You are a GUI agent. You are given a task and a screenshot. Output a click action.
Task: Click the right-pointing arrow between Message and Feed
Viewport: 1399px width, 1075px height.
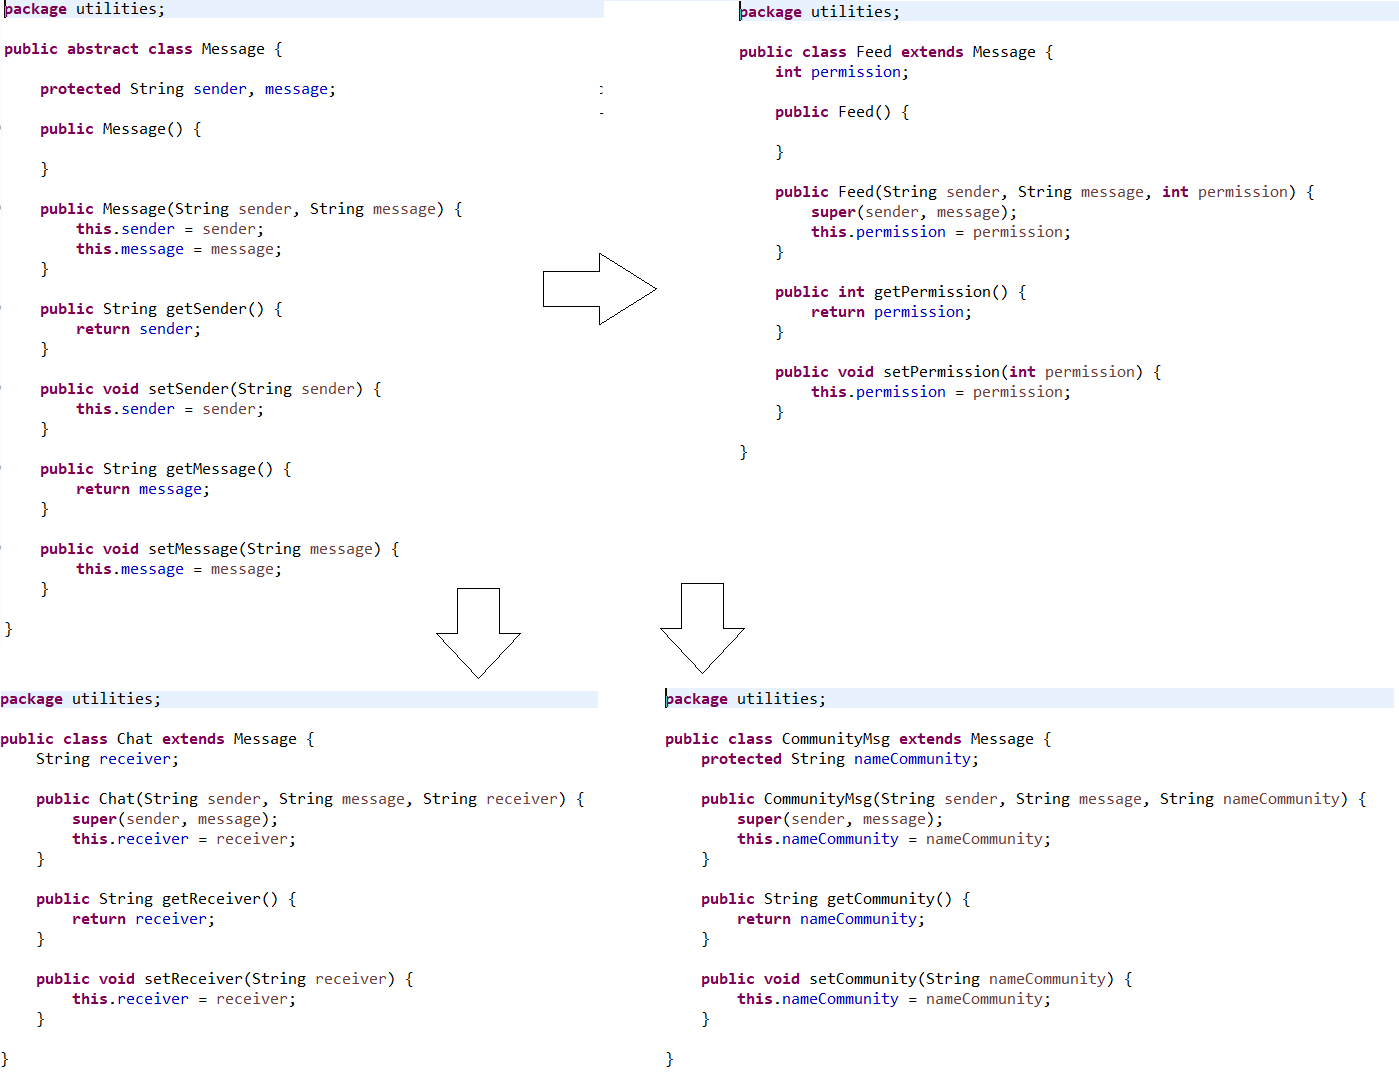pyautogui.click(x=599, y=290)
